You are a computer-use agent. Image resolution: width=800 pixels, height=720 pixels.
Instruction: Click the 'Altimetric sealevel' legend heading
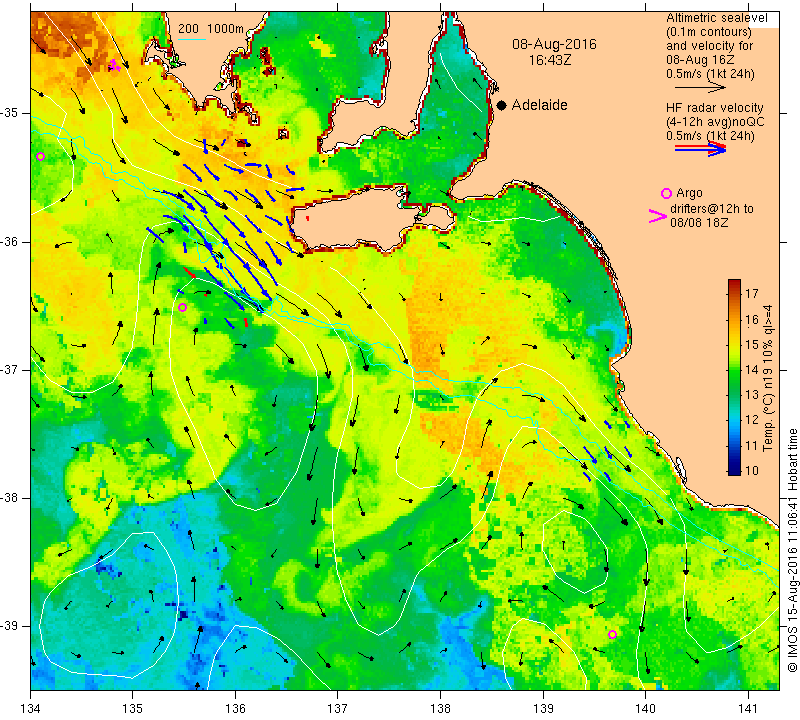coord(716,18)
